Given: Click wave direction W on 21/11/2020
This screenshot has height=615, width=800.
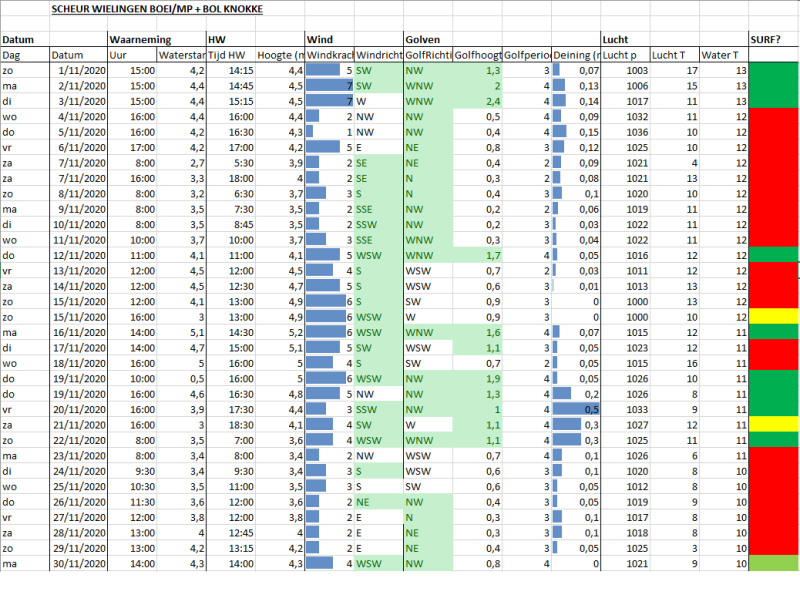Looking at the screenshot, I should click(x=428, y=425).
